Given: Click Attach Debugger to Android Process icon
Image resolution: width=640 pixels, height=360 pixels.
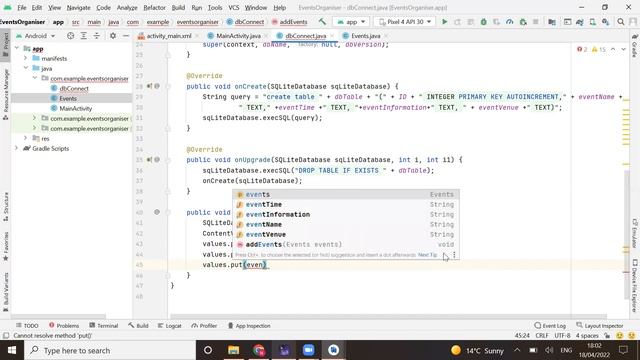Looking at the screenshot, I should (x=523, y=22).
